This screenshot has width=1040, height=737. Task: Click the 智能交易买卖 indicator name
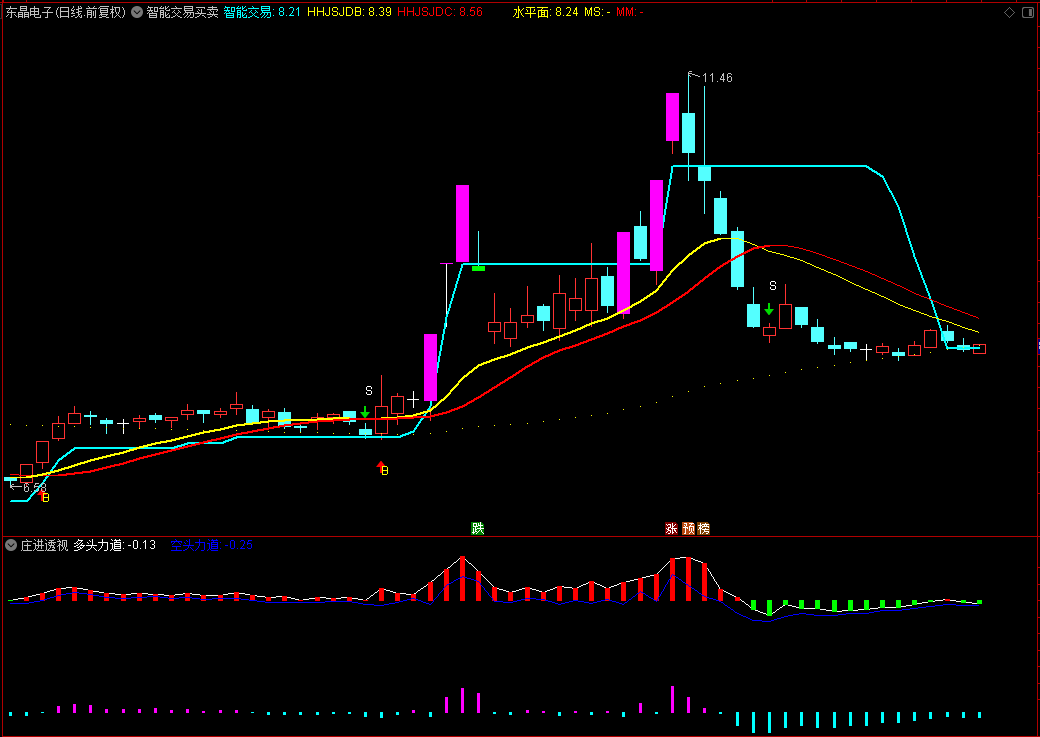(182, 12)
